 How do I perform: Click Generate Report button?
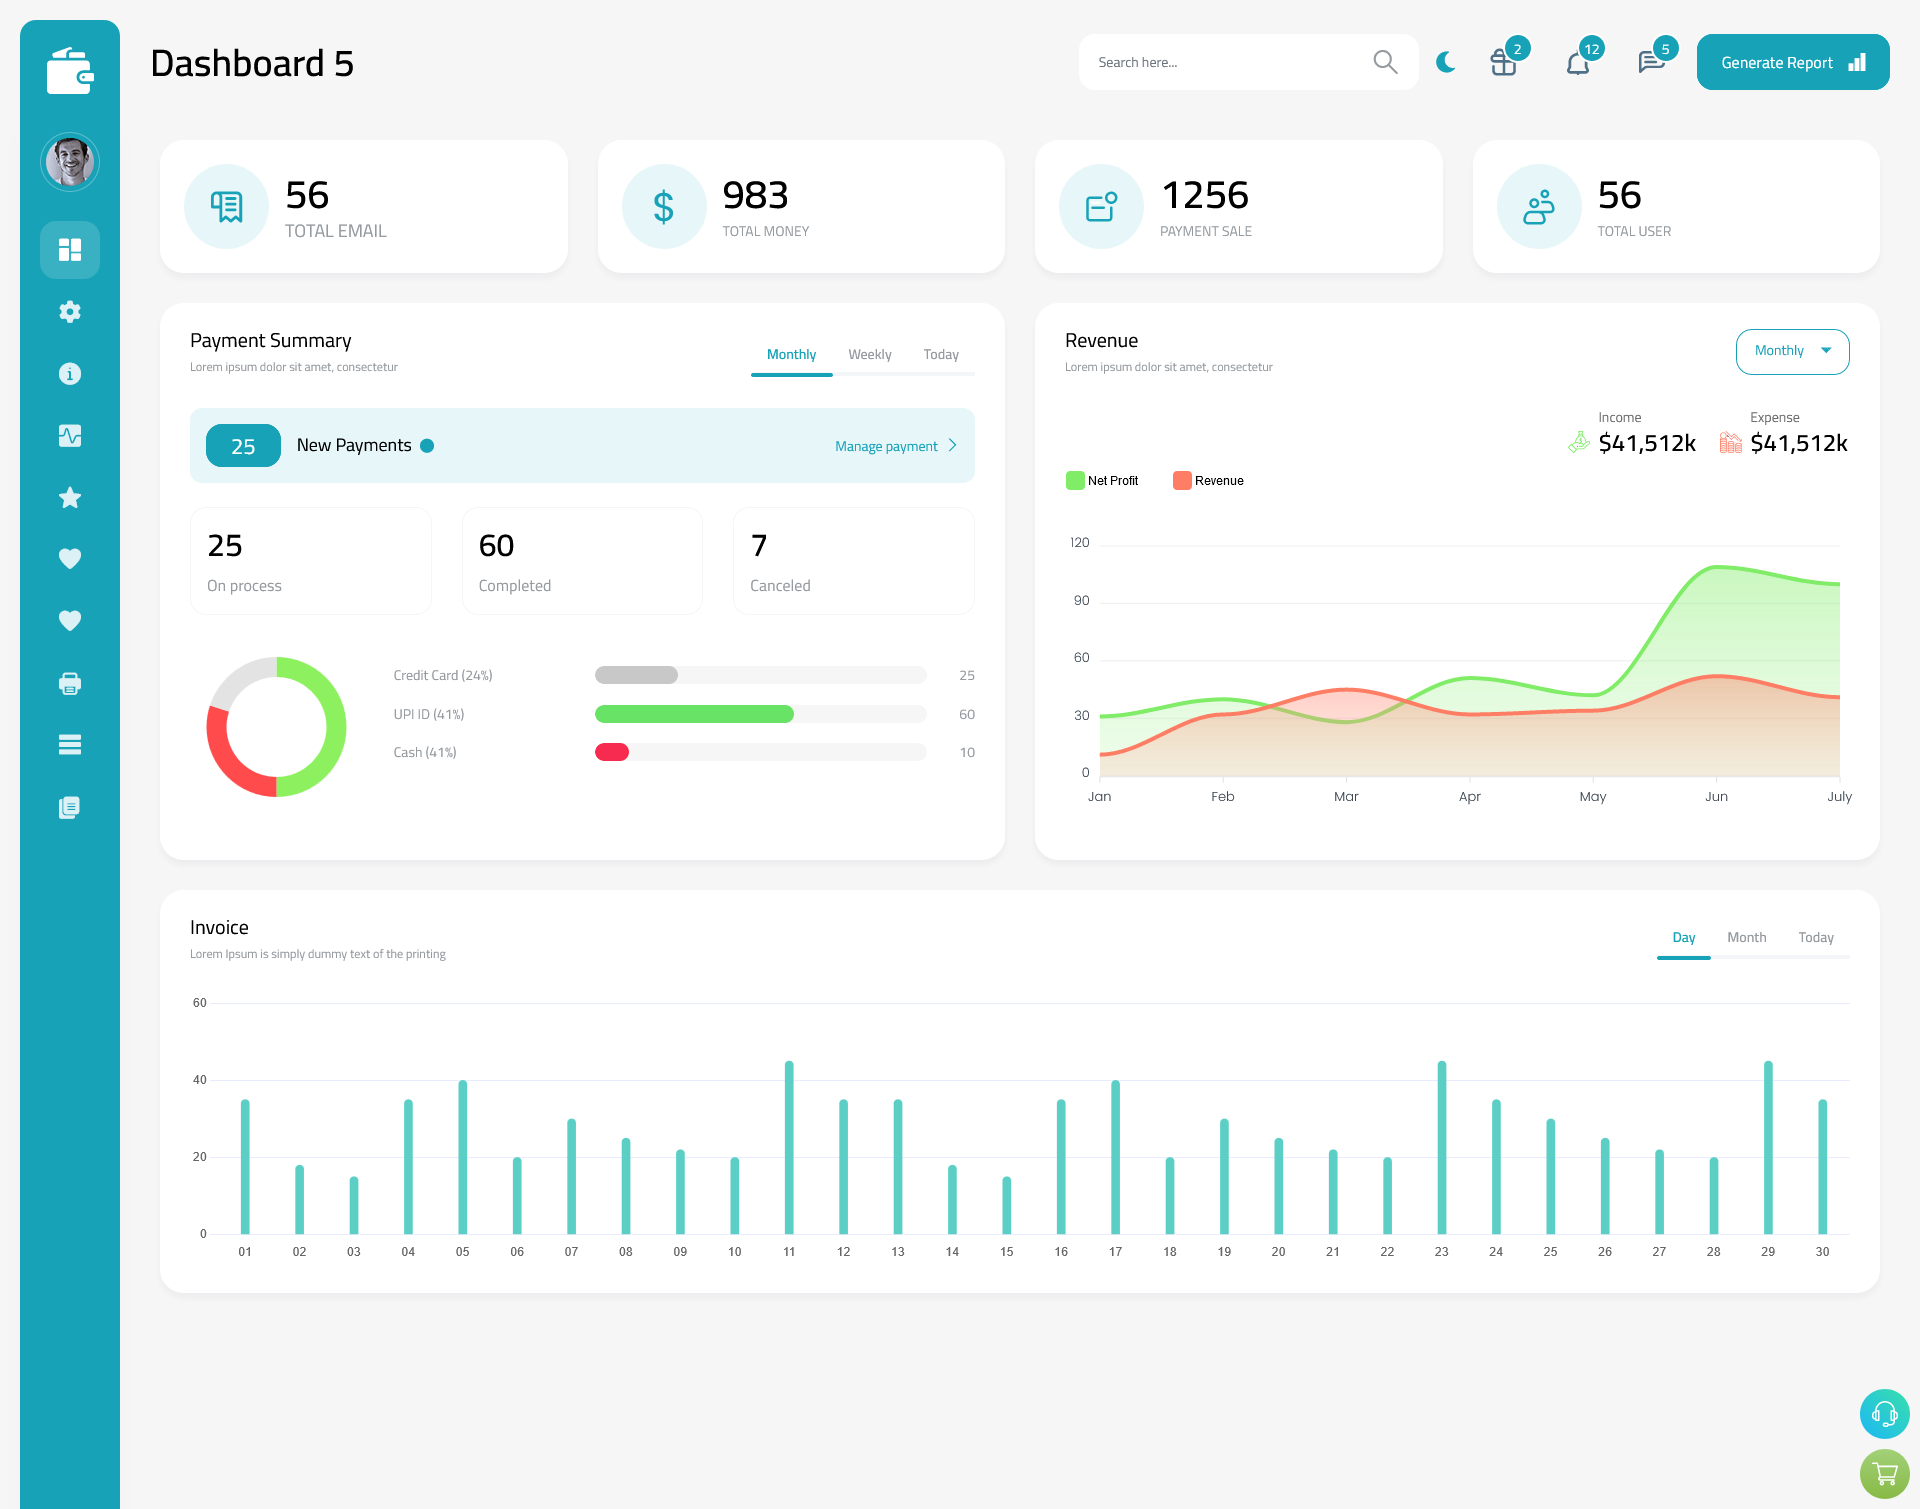point(1791,61)
